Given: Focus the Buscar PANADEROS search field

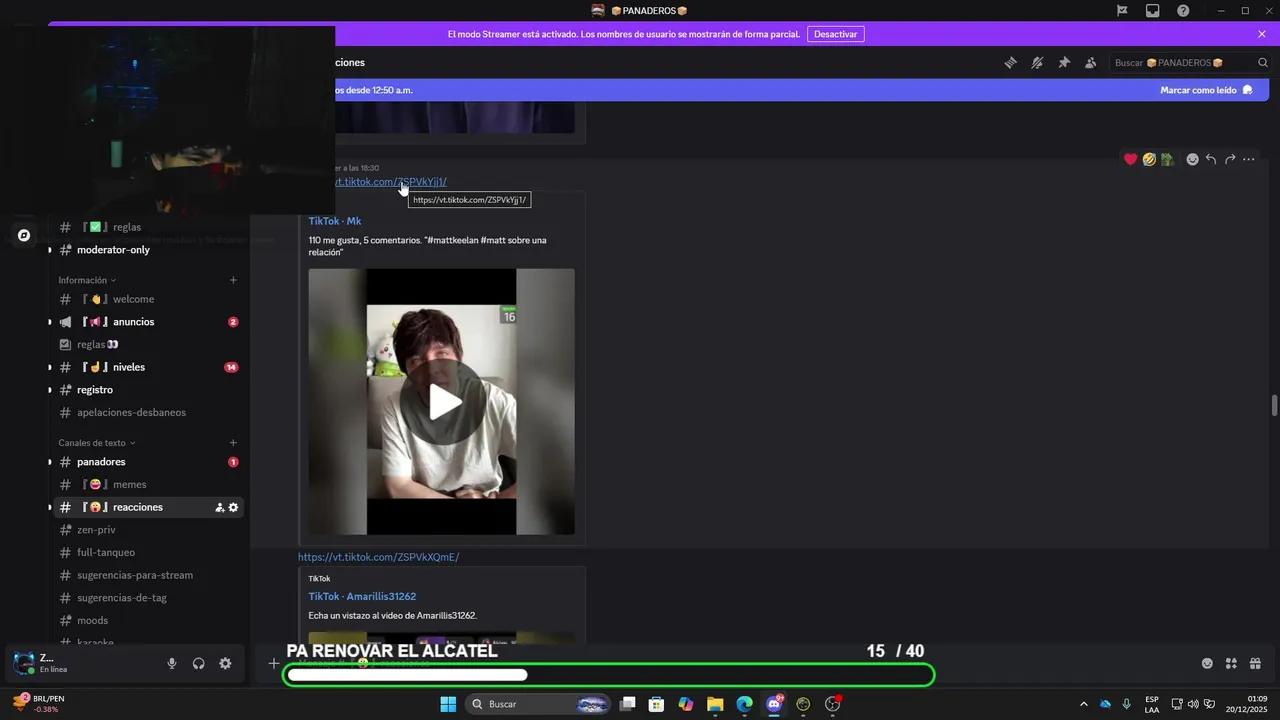Looking at the screenshot, I should coord(1190,63).
